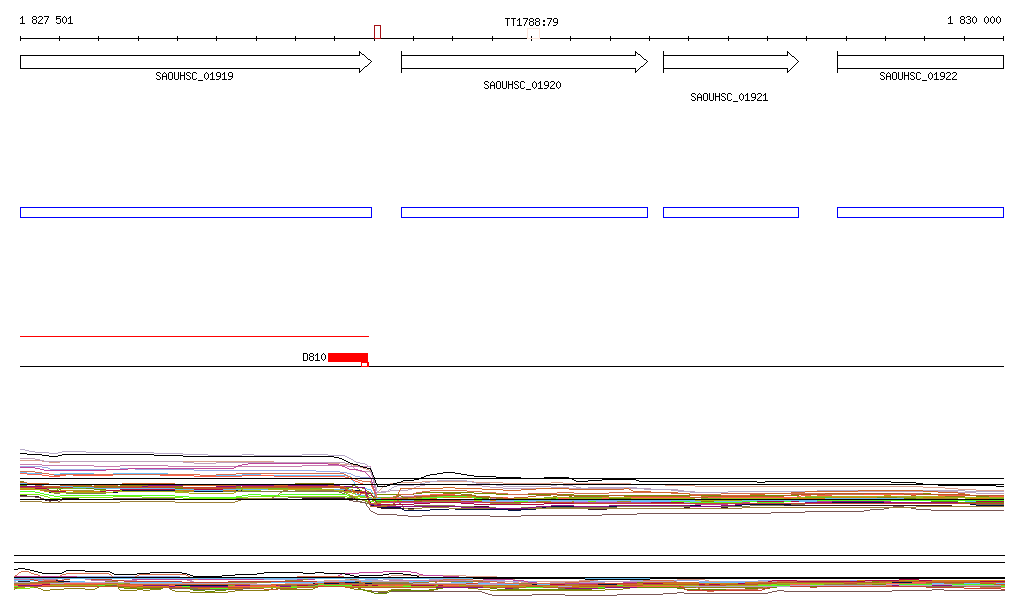This screenshot has height=611, width=1024.
Task: Click the red marker on the ruler
Action: click(377, 32)
